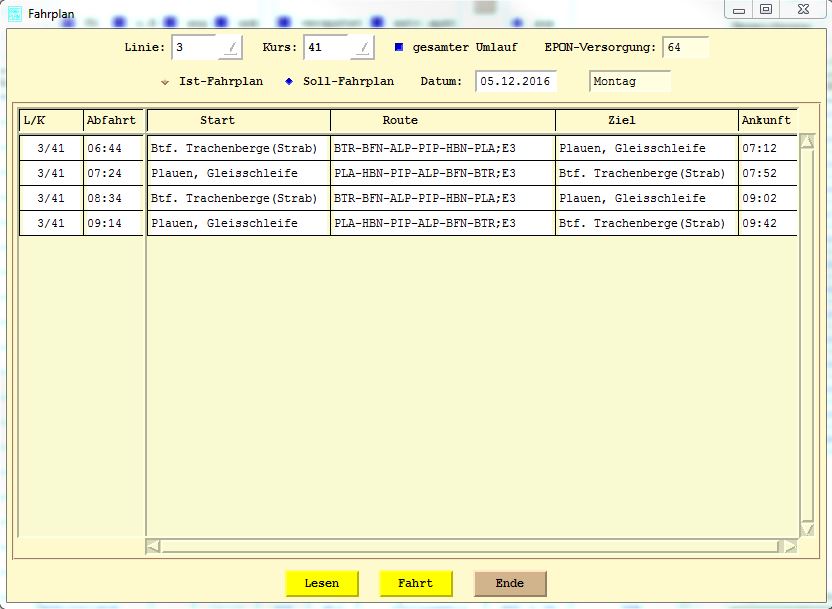Click the left arrow of horizontal scrollbar
The height and width of the screenshot is (609, 832).
pyautogui.click(x=153, y=546)
